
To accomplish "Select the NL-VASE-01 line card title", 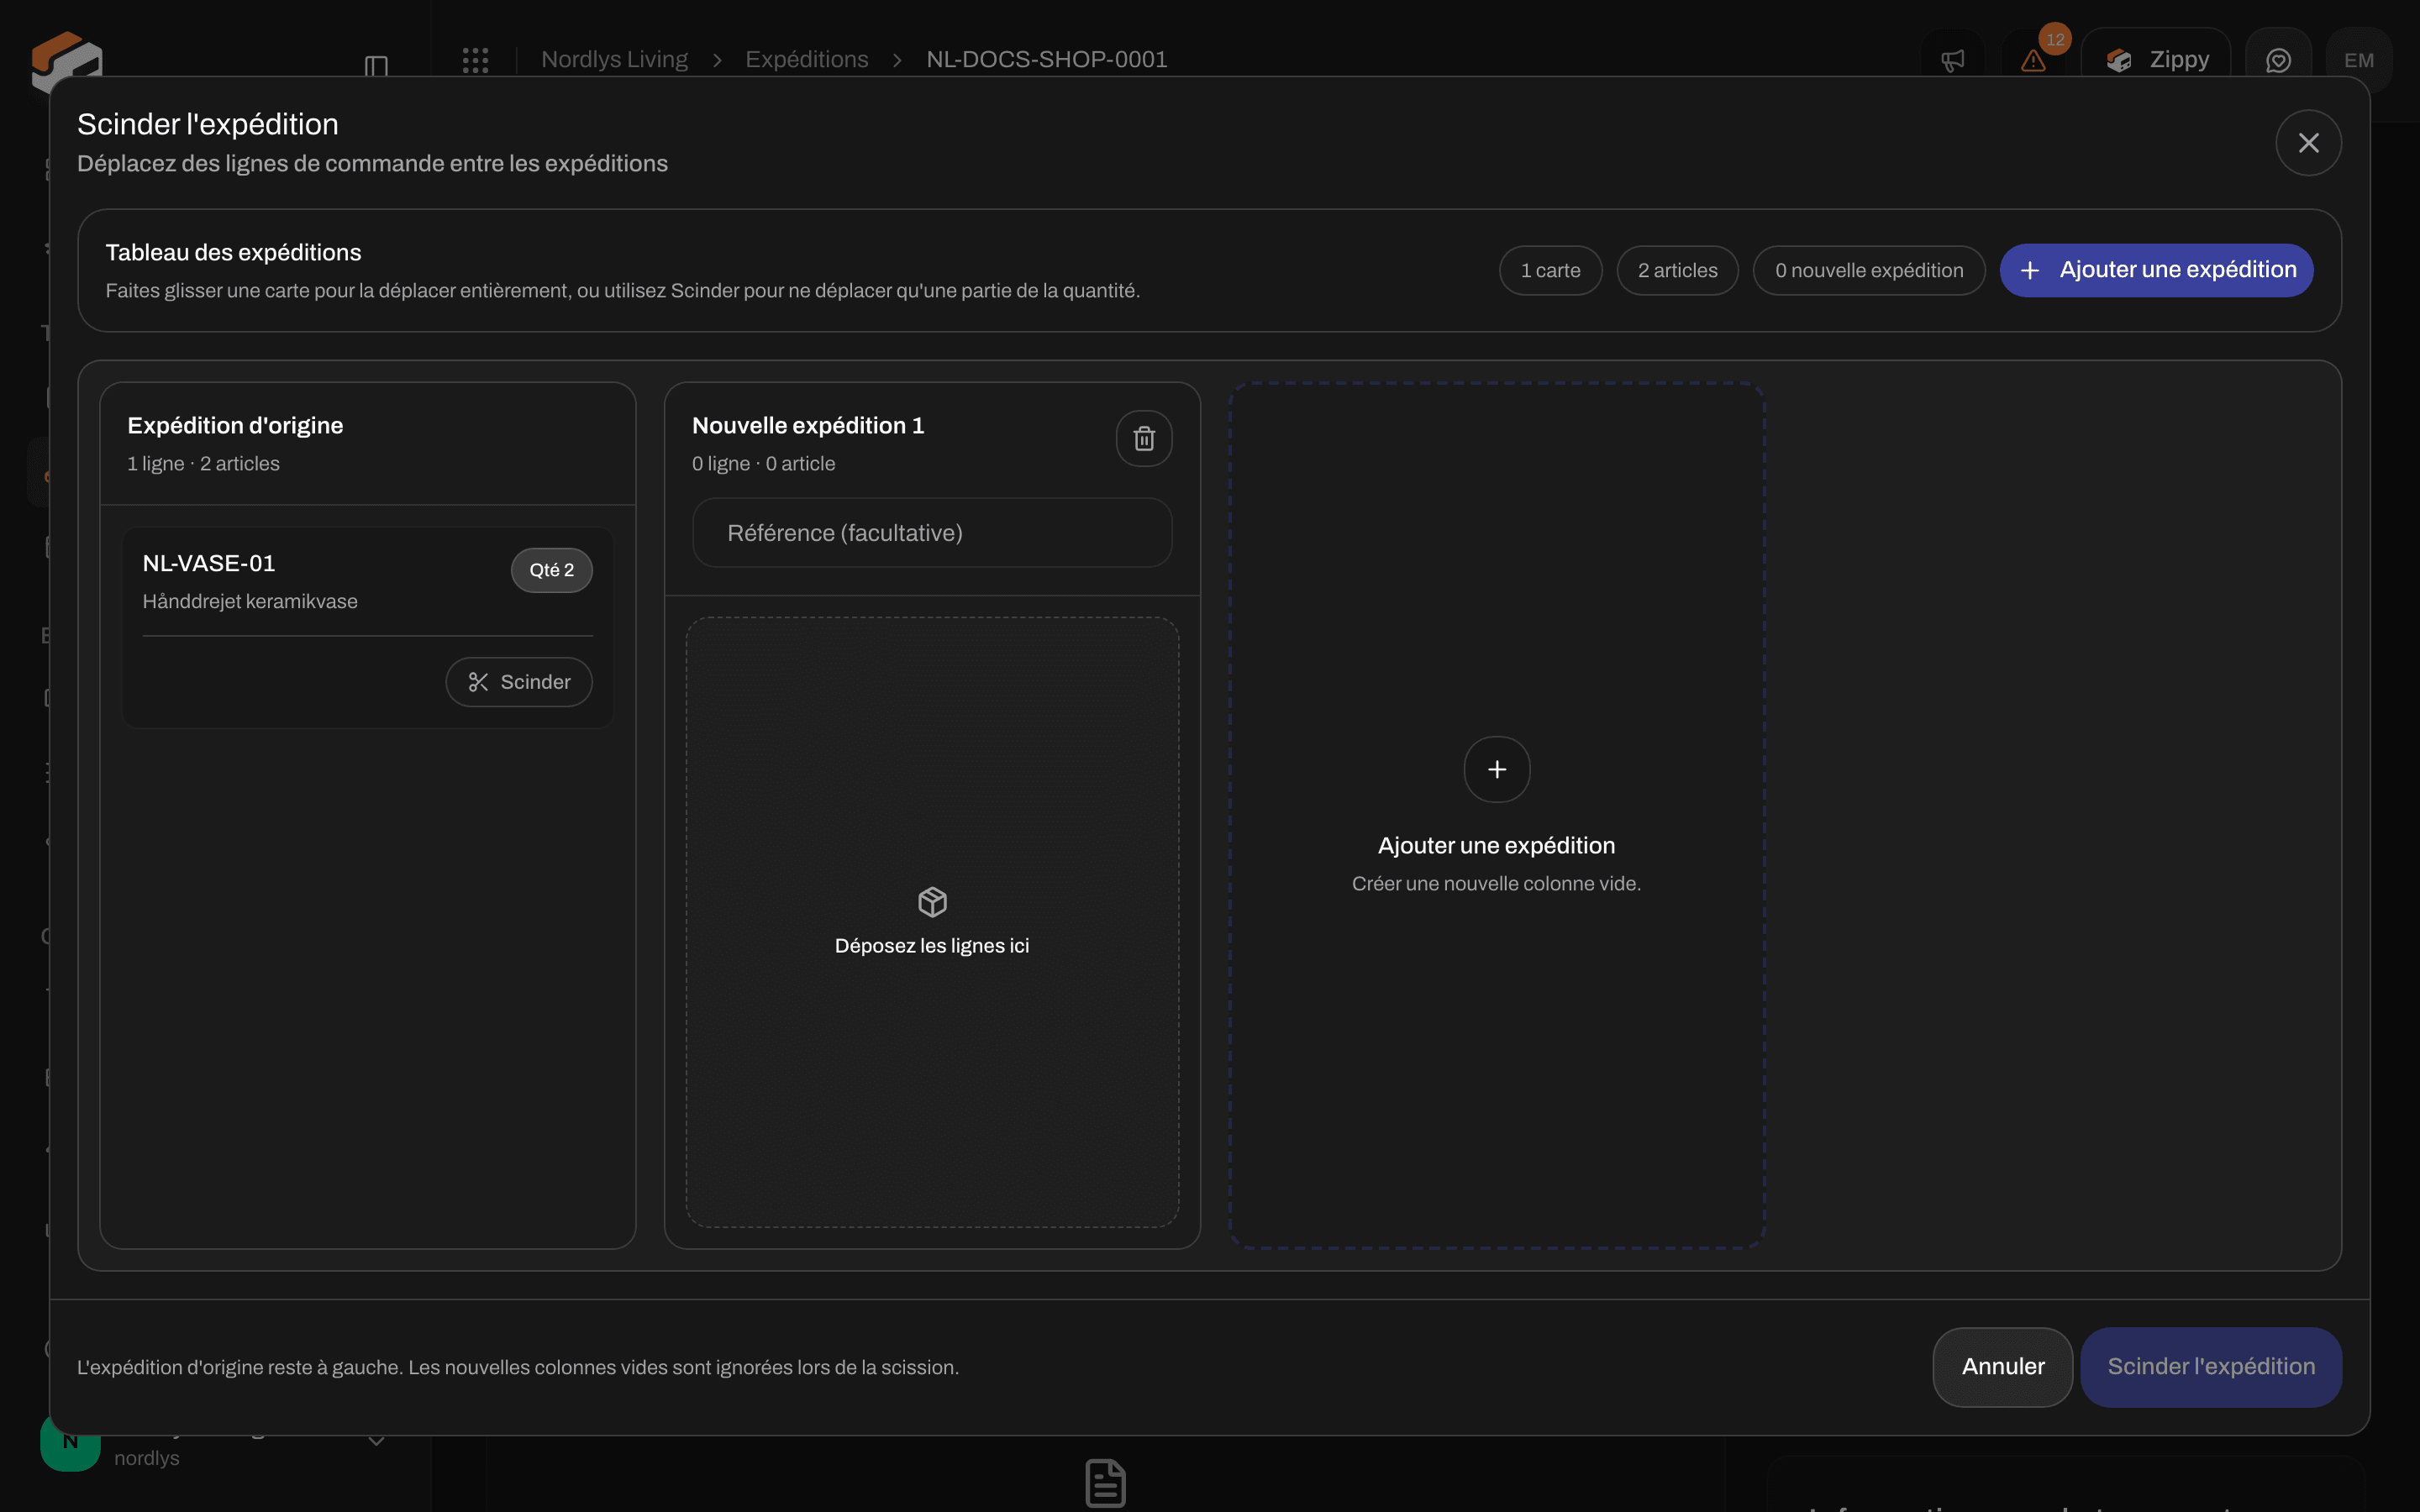I will click(209, 563).
